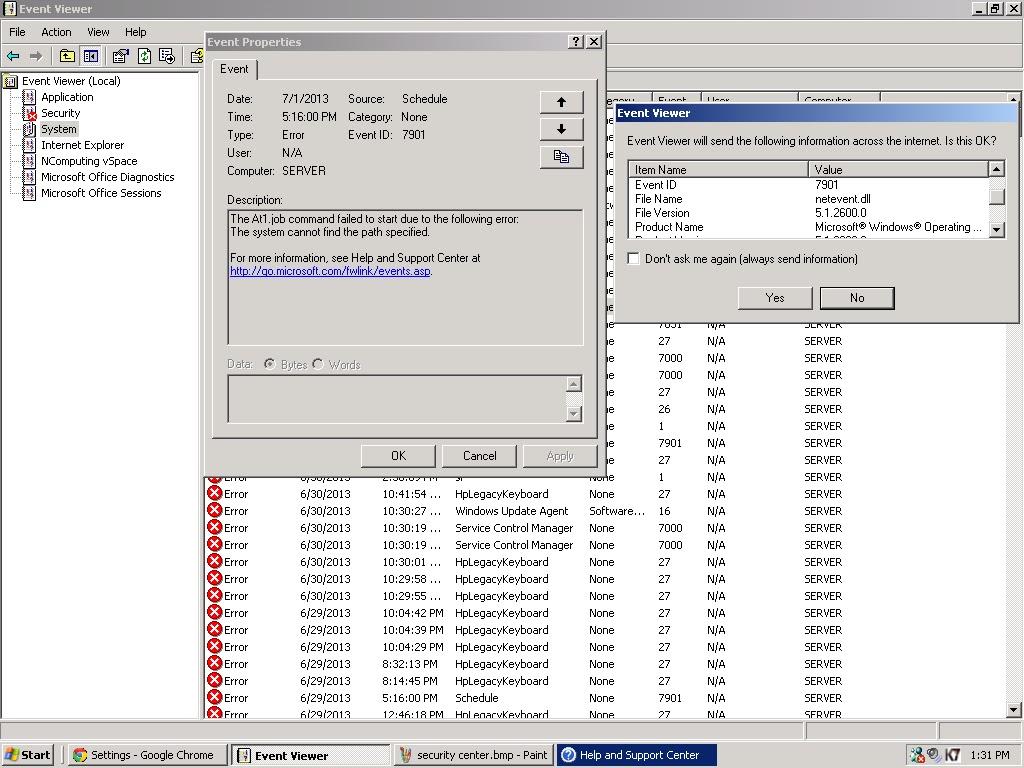Open the File menu
The width and height of the screenshot is (1024, 768).
pos(17,32)
